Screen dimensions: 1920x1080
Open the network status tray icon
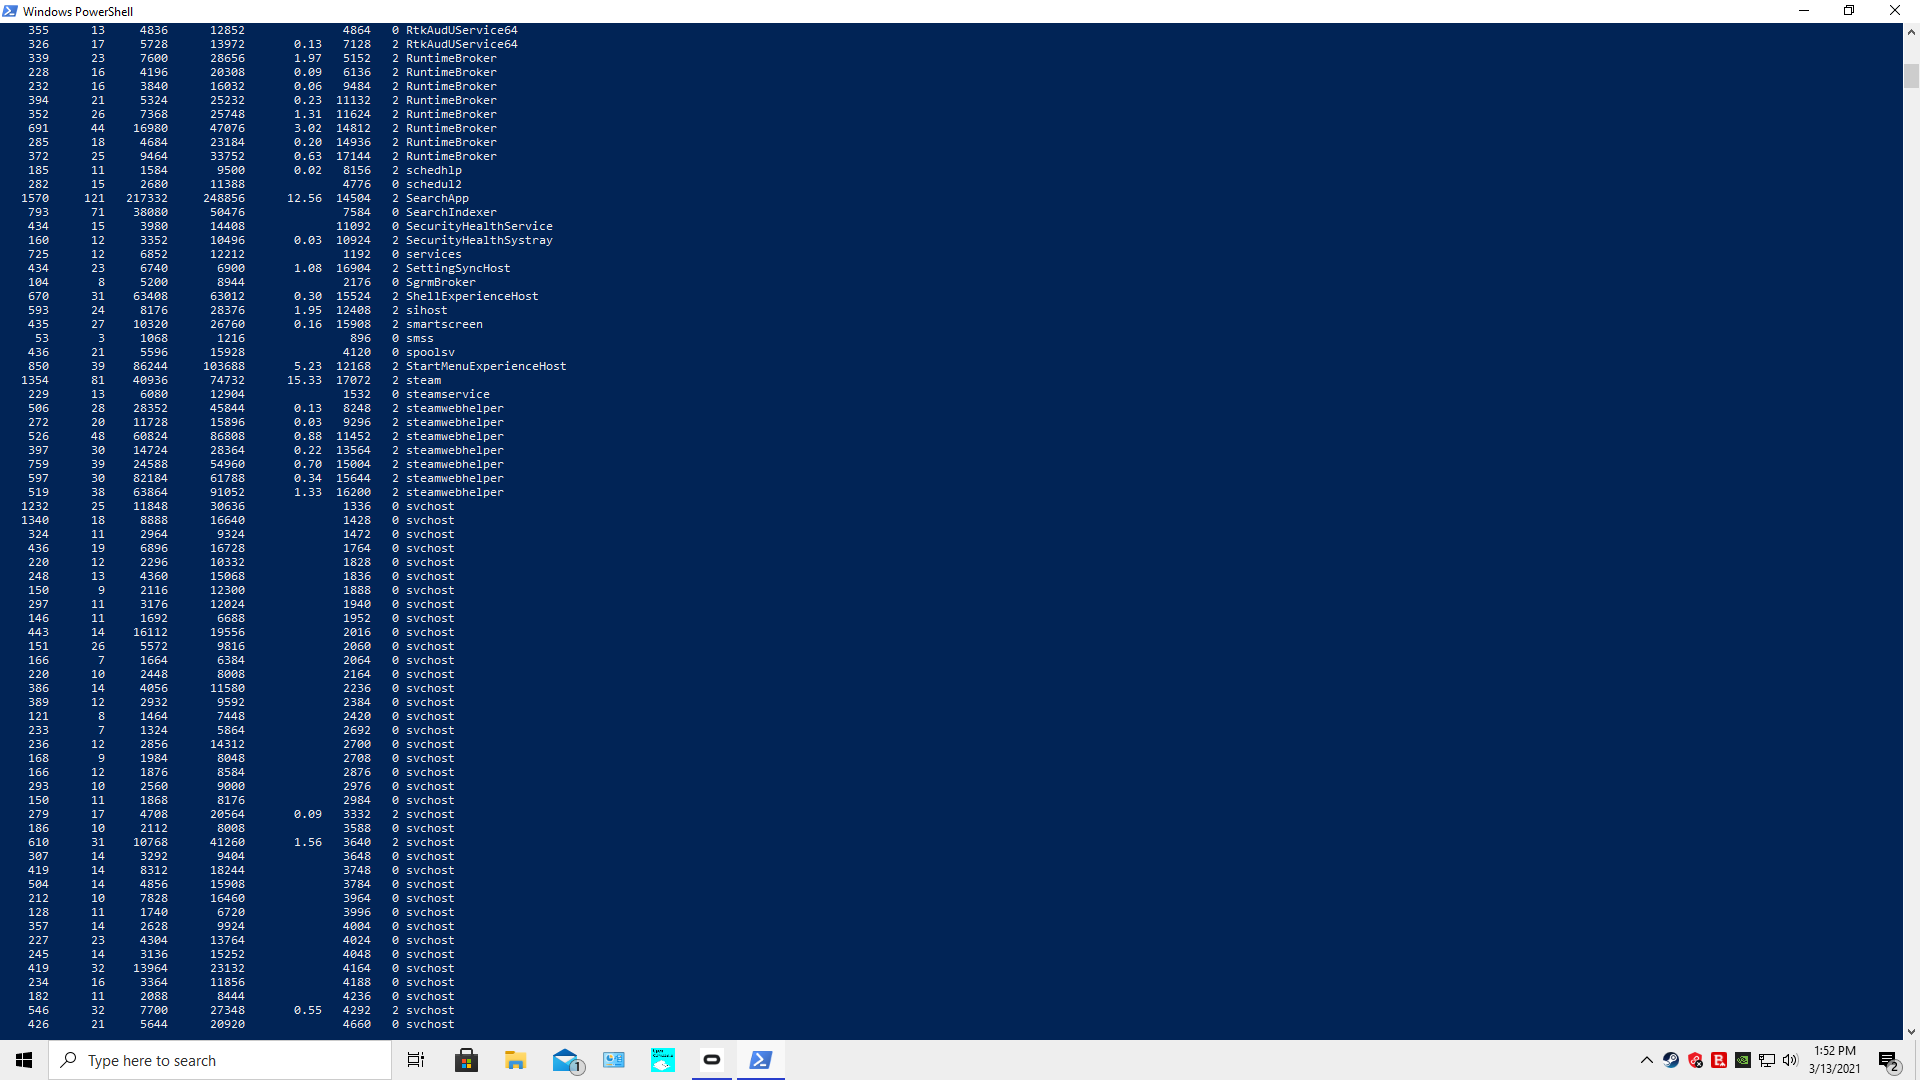coord(1767,1060)
